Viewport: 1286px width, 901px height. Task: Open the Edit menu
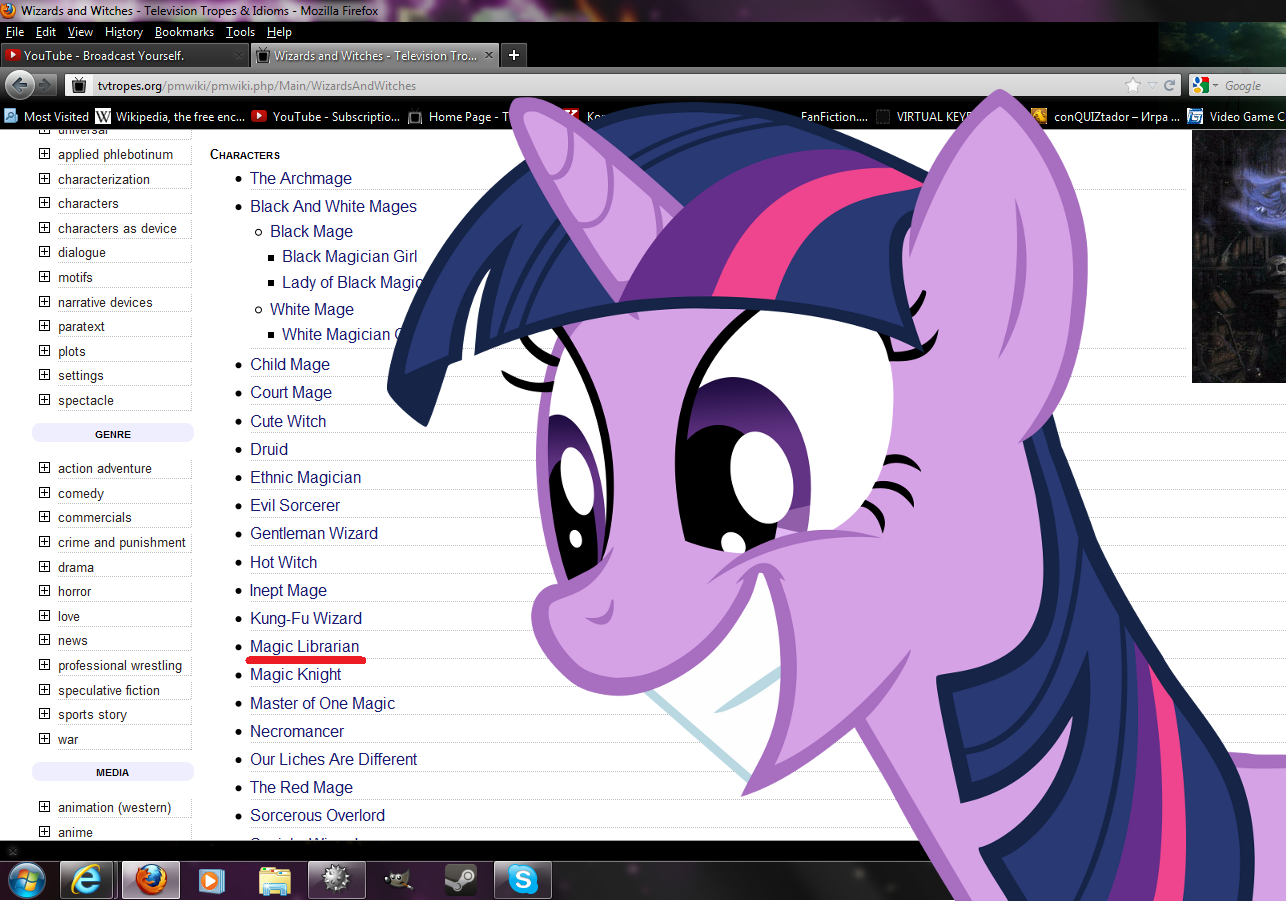(46, 32)
